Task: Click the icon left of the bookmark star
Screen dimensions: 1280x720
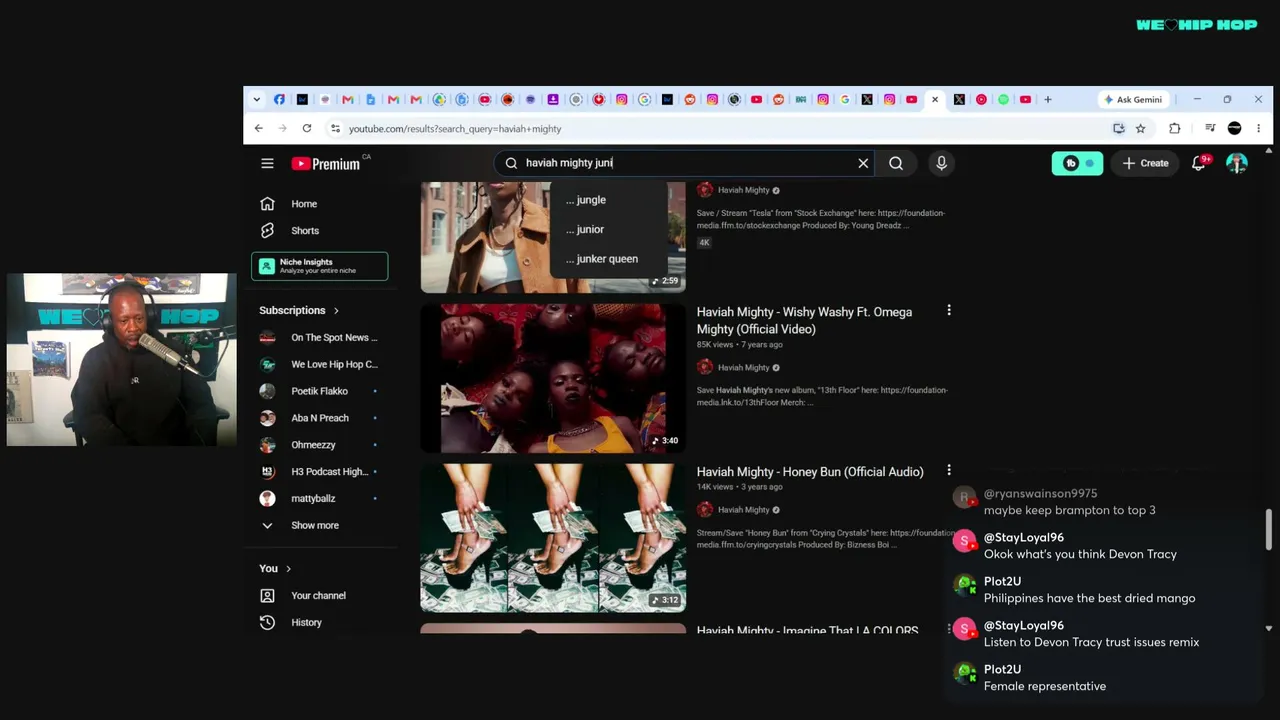Action: pyautogui.click(x=1119, y=128)
